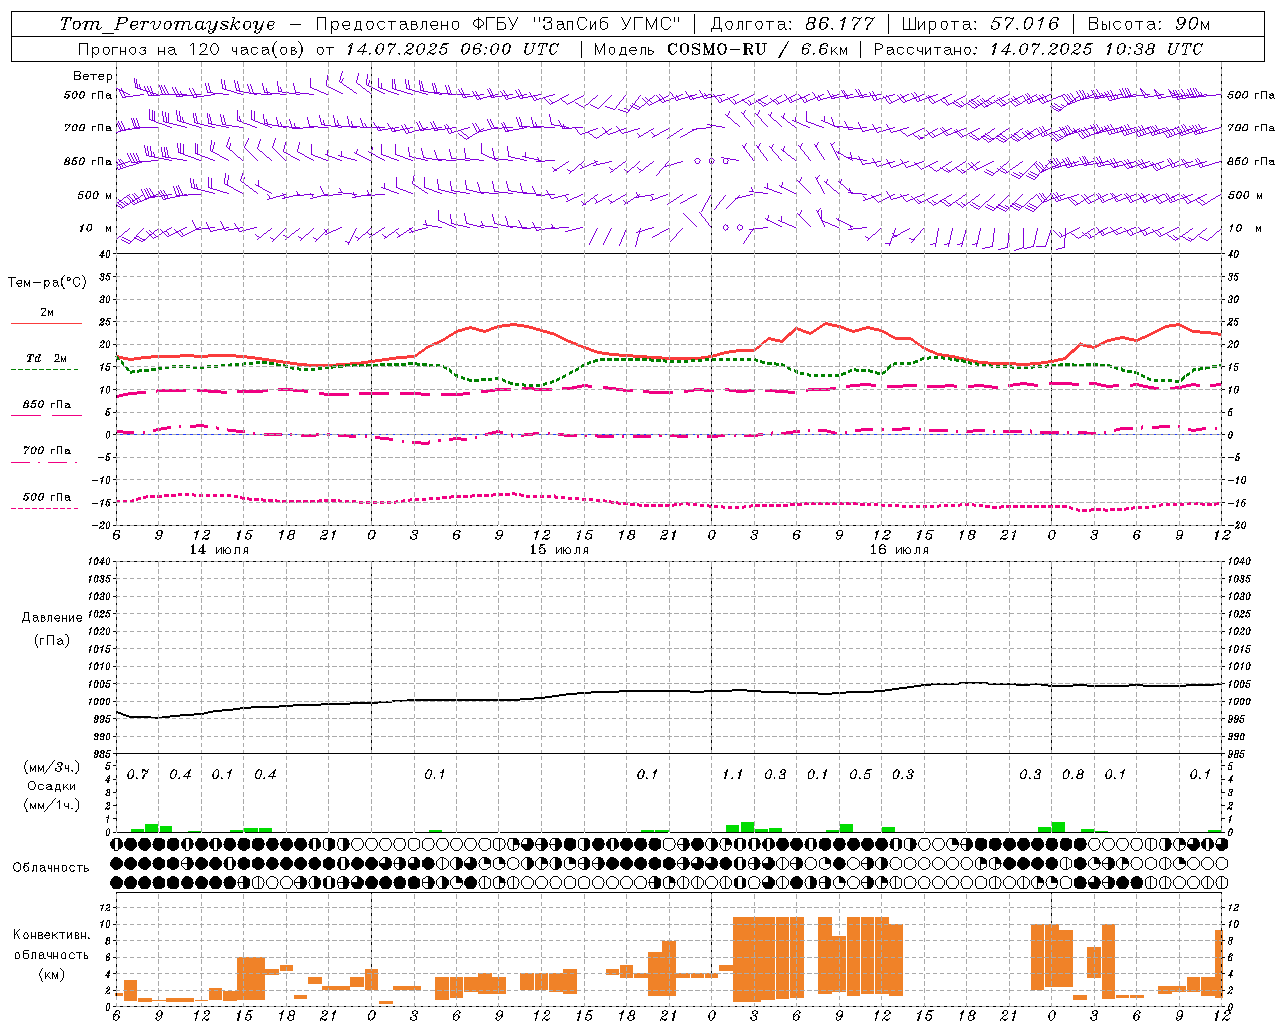Click the elevation text "Высота: 90м"
Image resolution: width=1280 pixels, height=1024 pixels.
pos(1148,24)
